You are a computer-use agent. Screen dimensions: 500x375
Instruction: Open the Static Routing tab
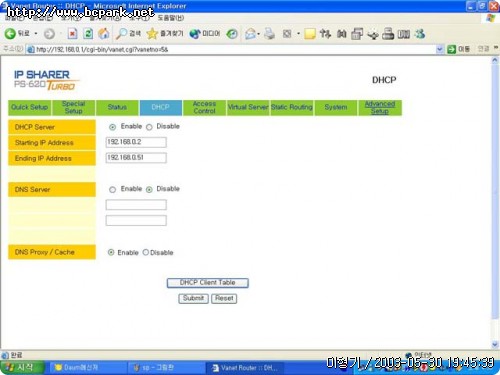tap(292, 107)
